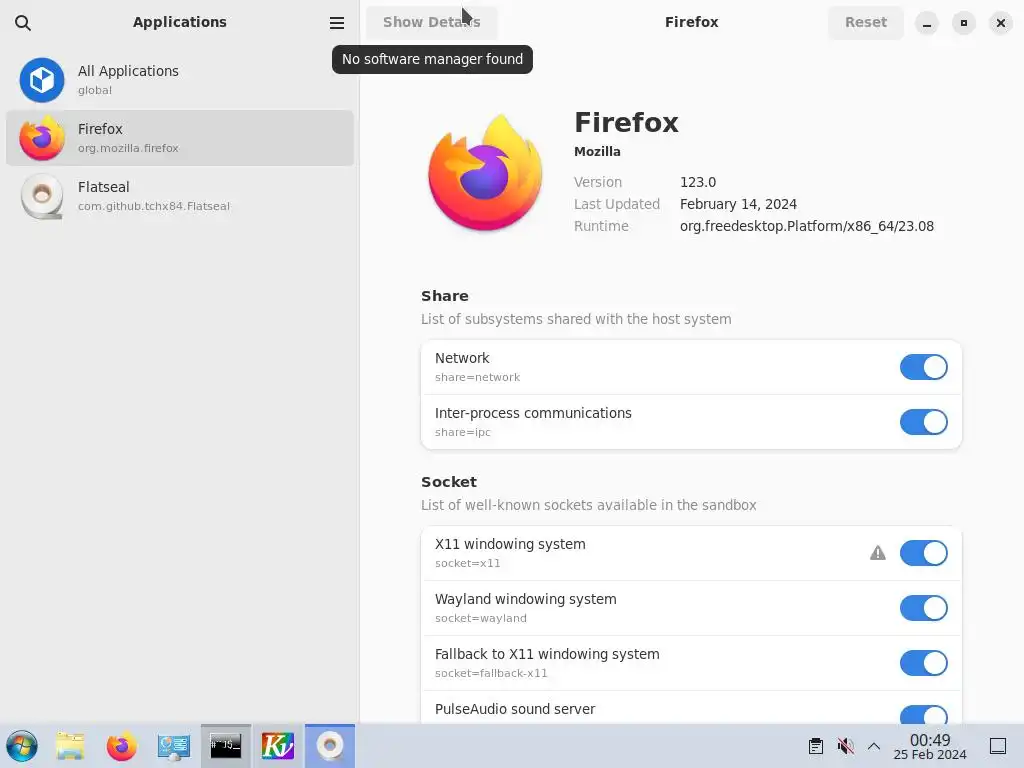
Task: Maximize the Flatseal window
Action: (963, 23)
